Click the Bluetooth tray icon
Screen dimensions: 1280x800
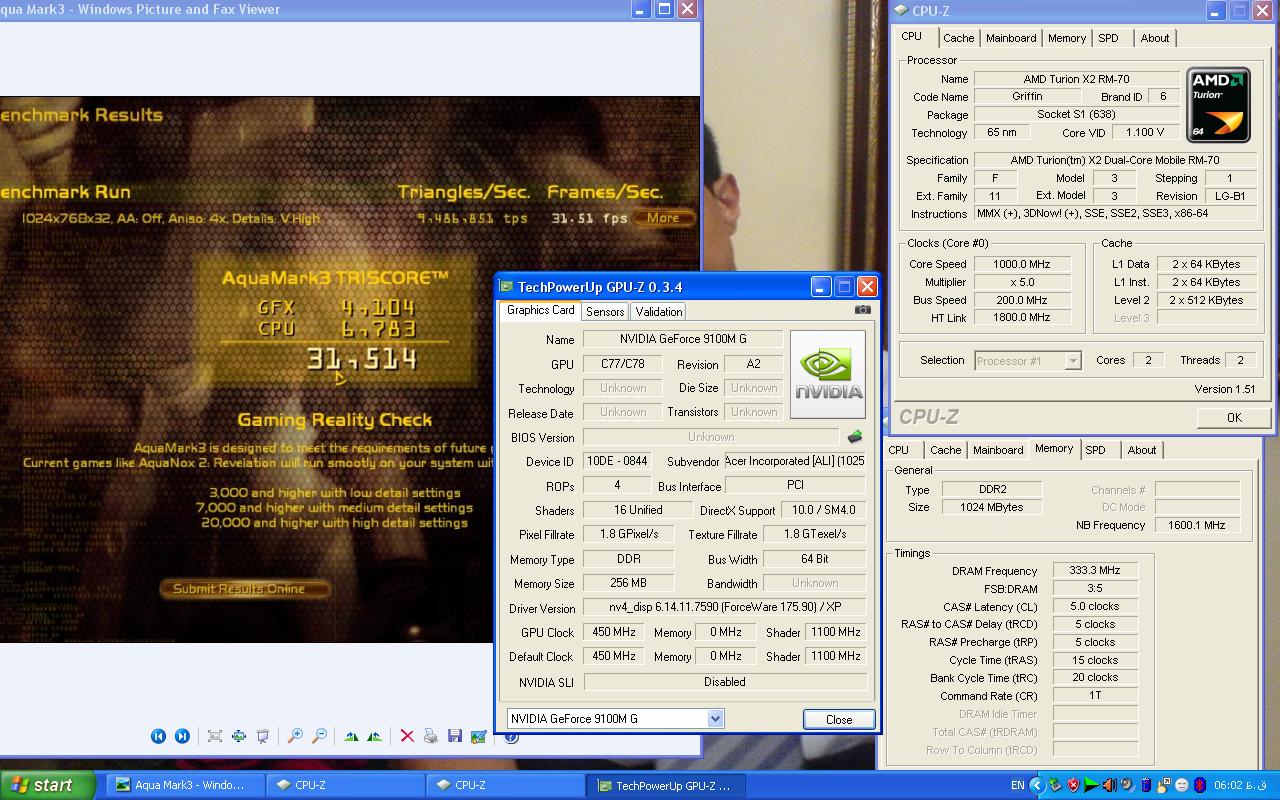(1200, 785)
